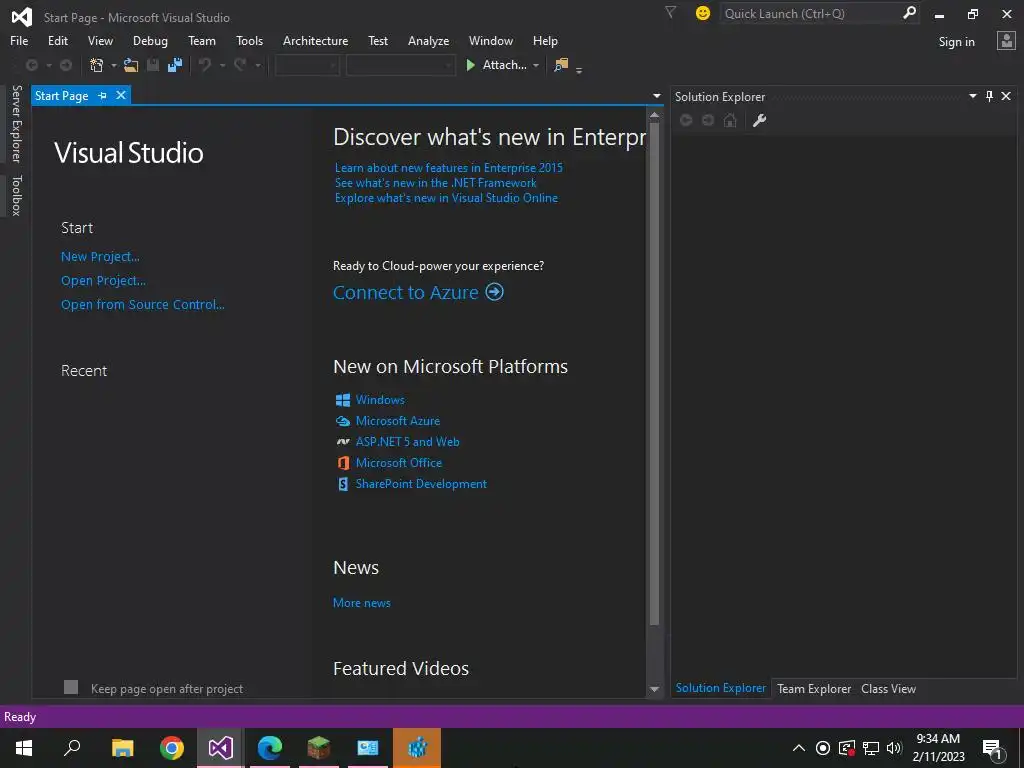Expand the Redo history dropdown arrow
Screen dimensions: 1024x768
pos(257,65)
